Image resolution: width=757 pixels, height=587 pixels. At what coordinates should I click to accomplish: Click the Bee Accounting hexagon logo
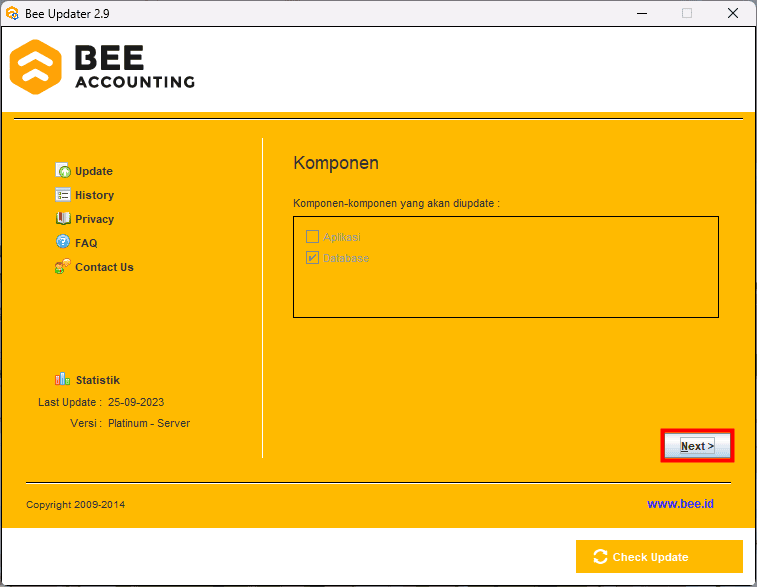coord(36,67)
